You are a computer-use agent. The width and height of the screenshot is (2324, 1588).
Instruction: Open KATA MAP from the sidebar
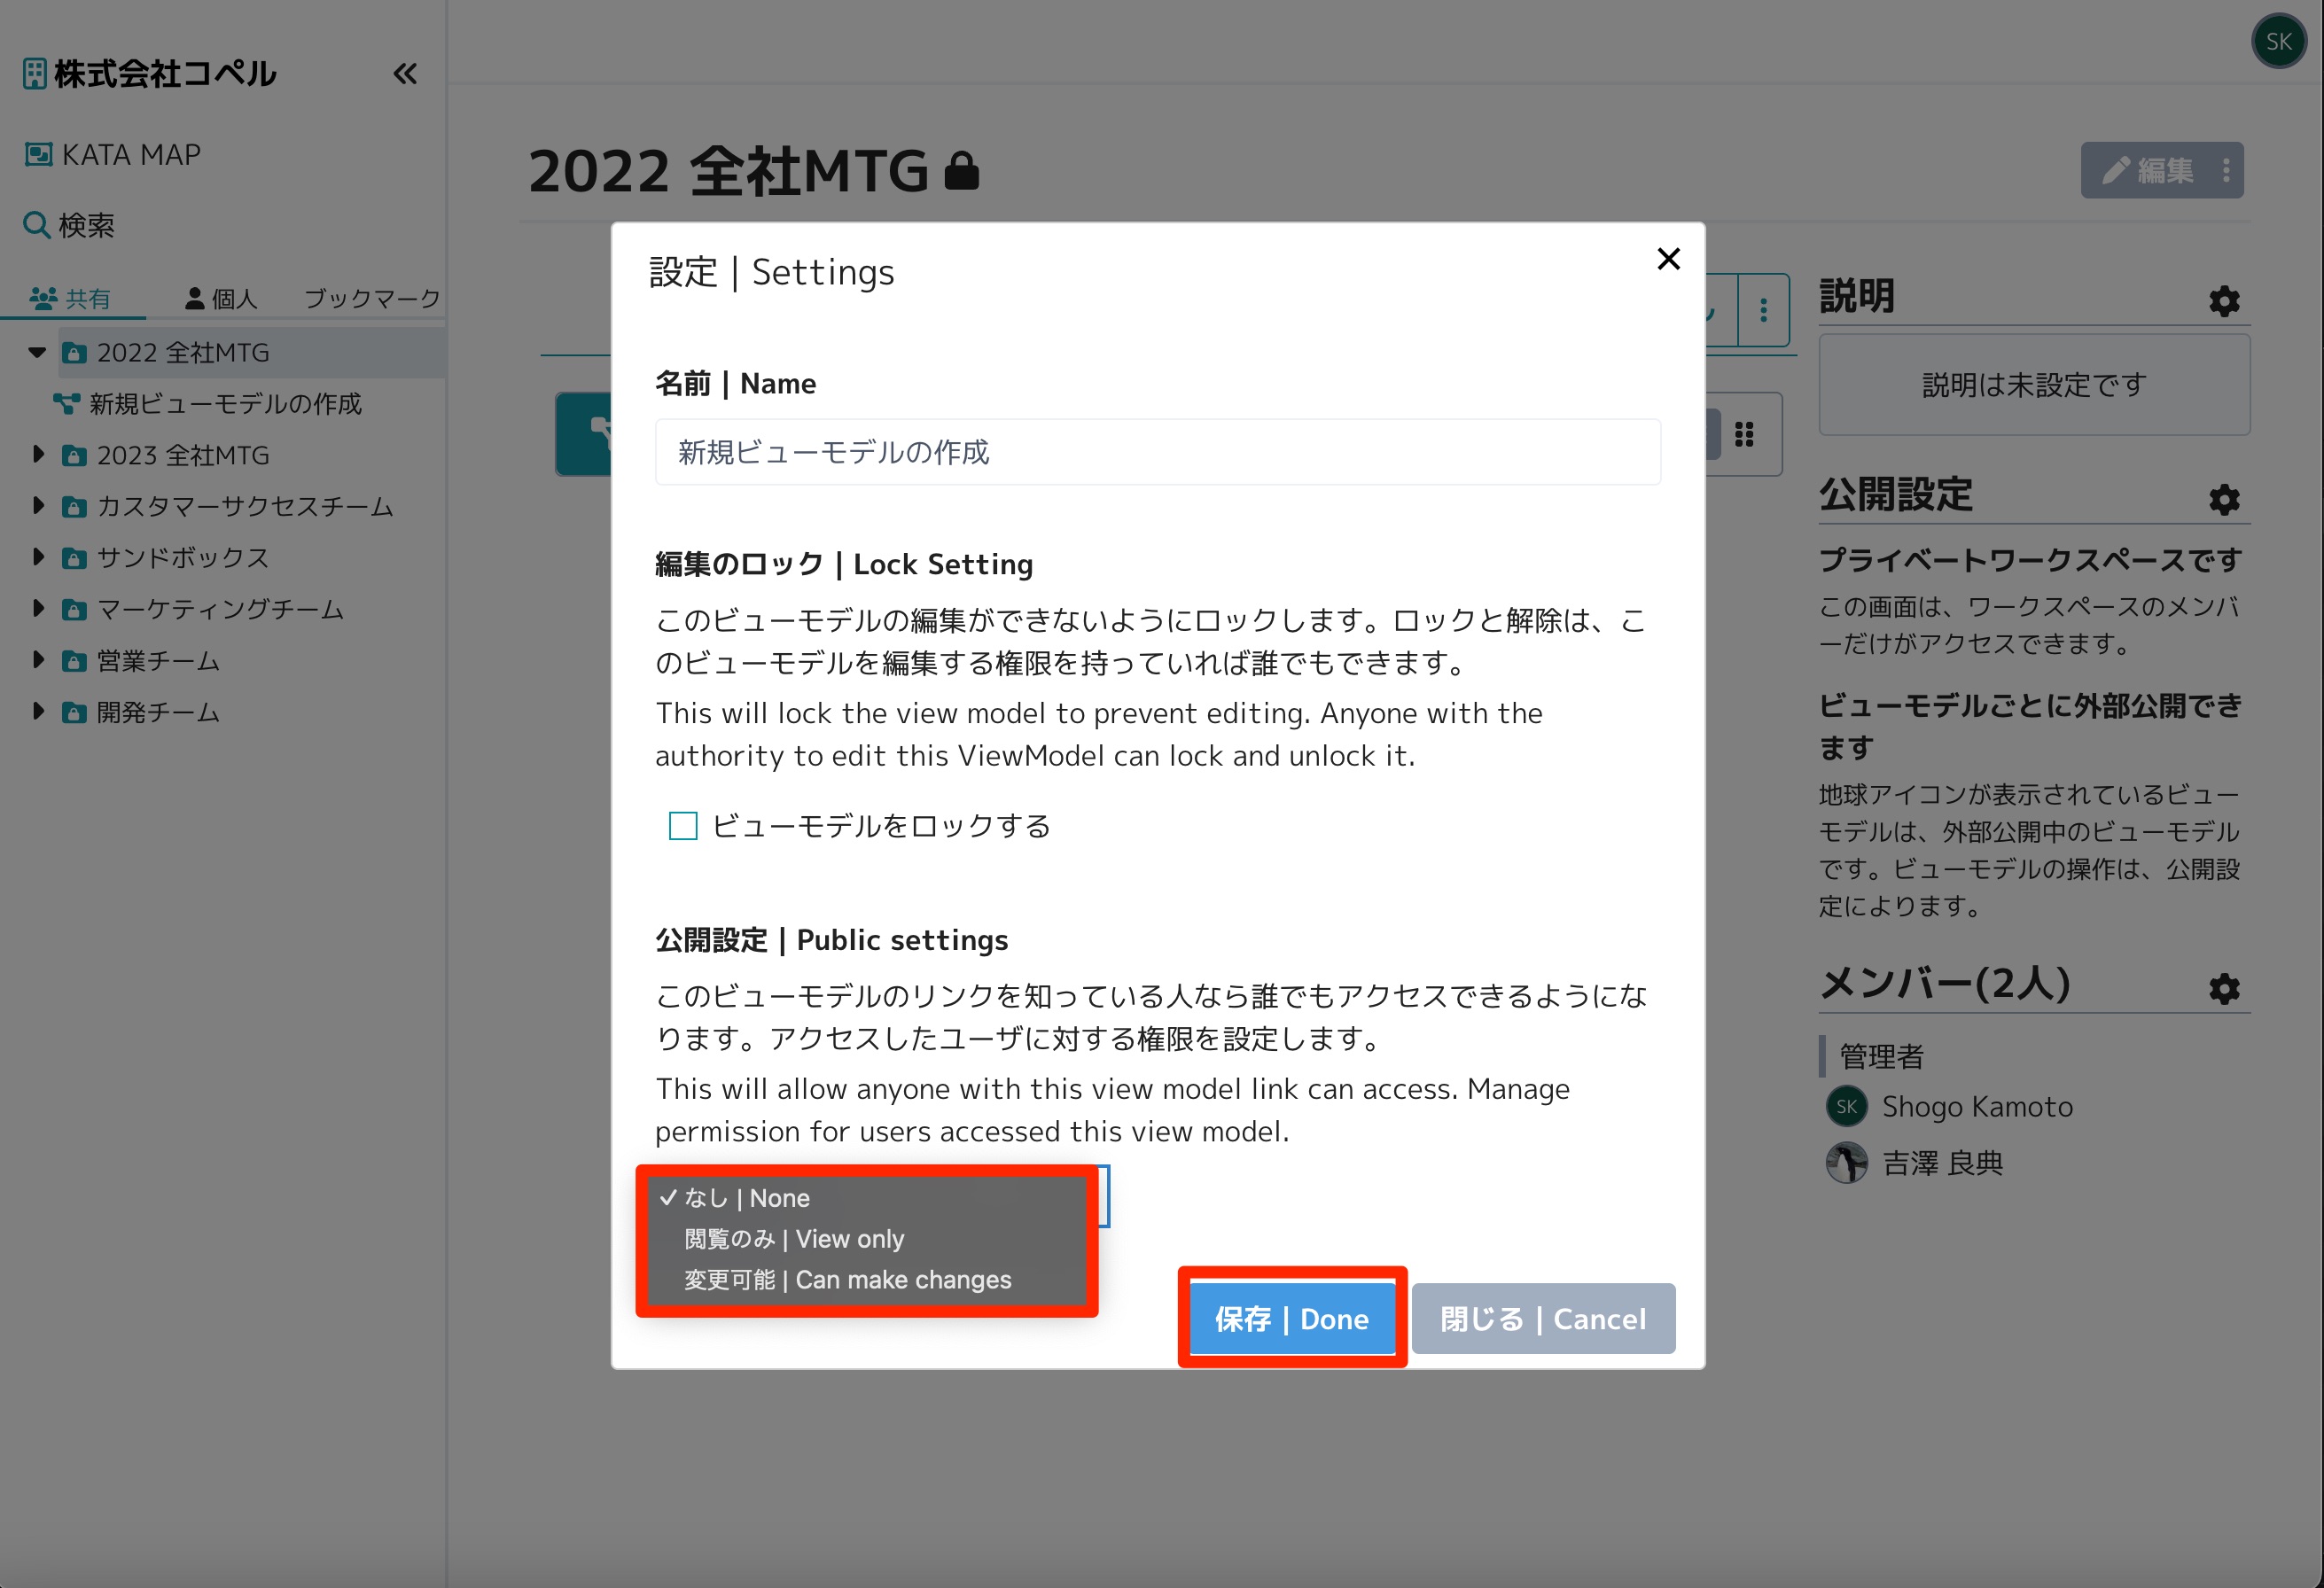coord(112,155)
